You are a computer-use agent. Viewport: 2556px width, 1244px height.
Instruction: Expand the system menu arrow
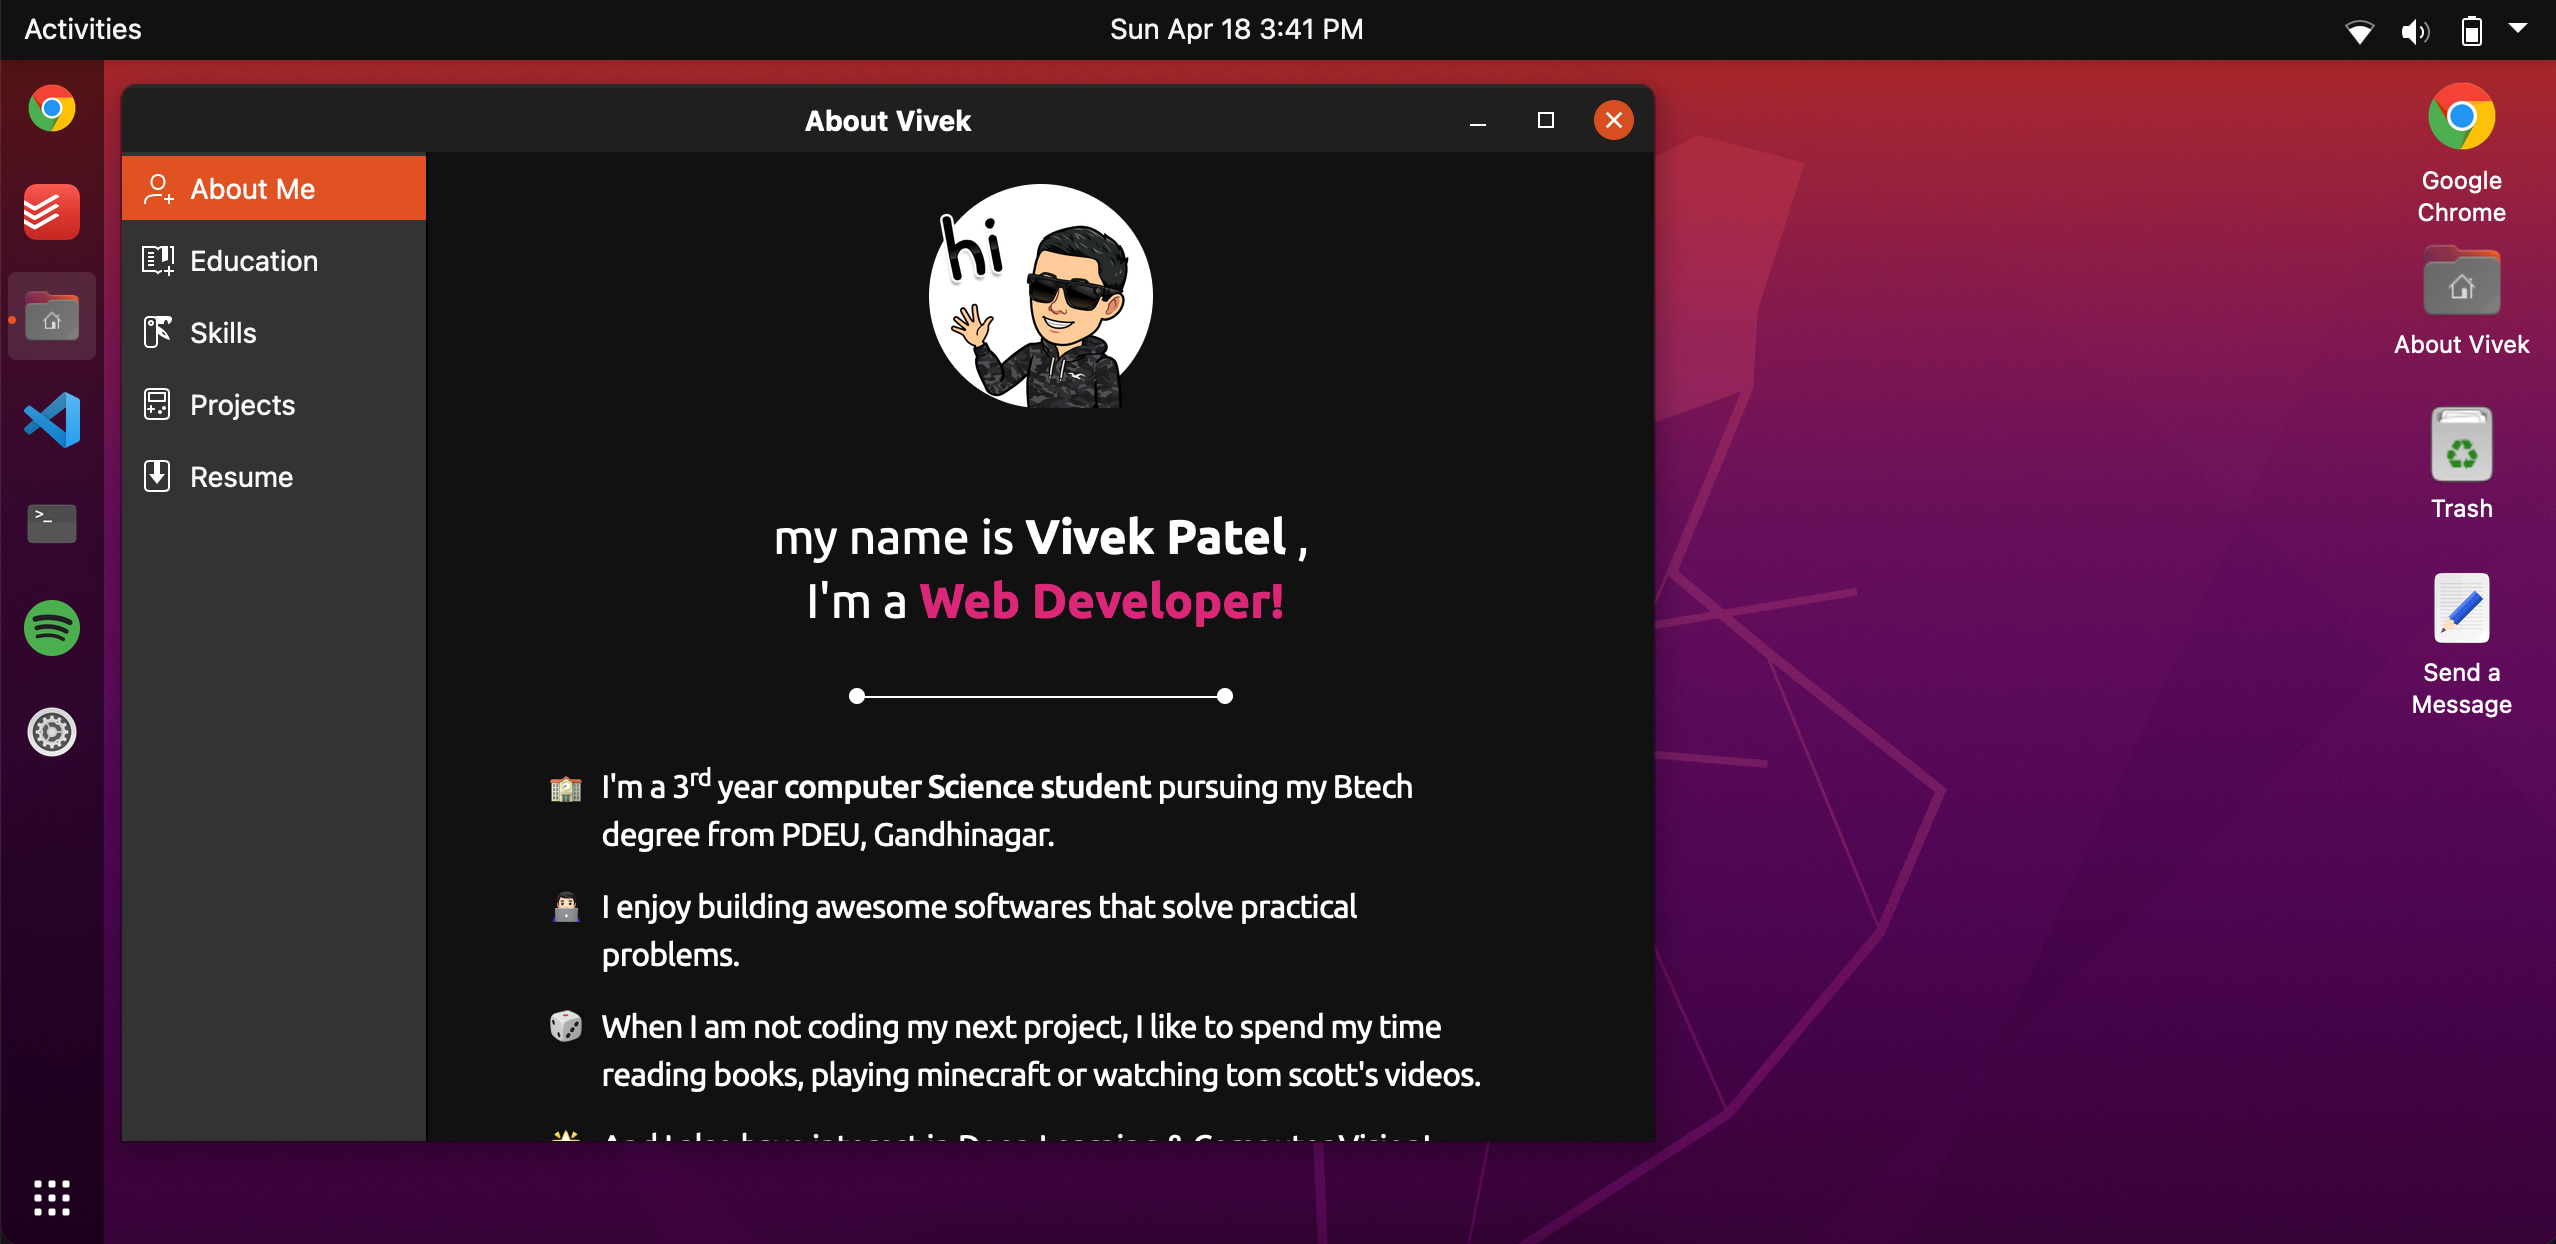pos(2518,28)
